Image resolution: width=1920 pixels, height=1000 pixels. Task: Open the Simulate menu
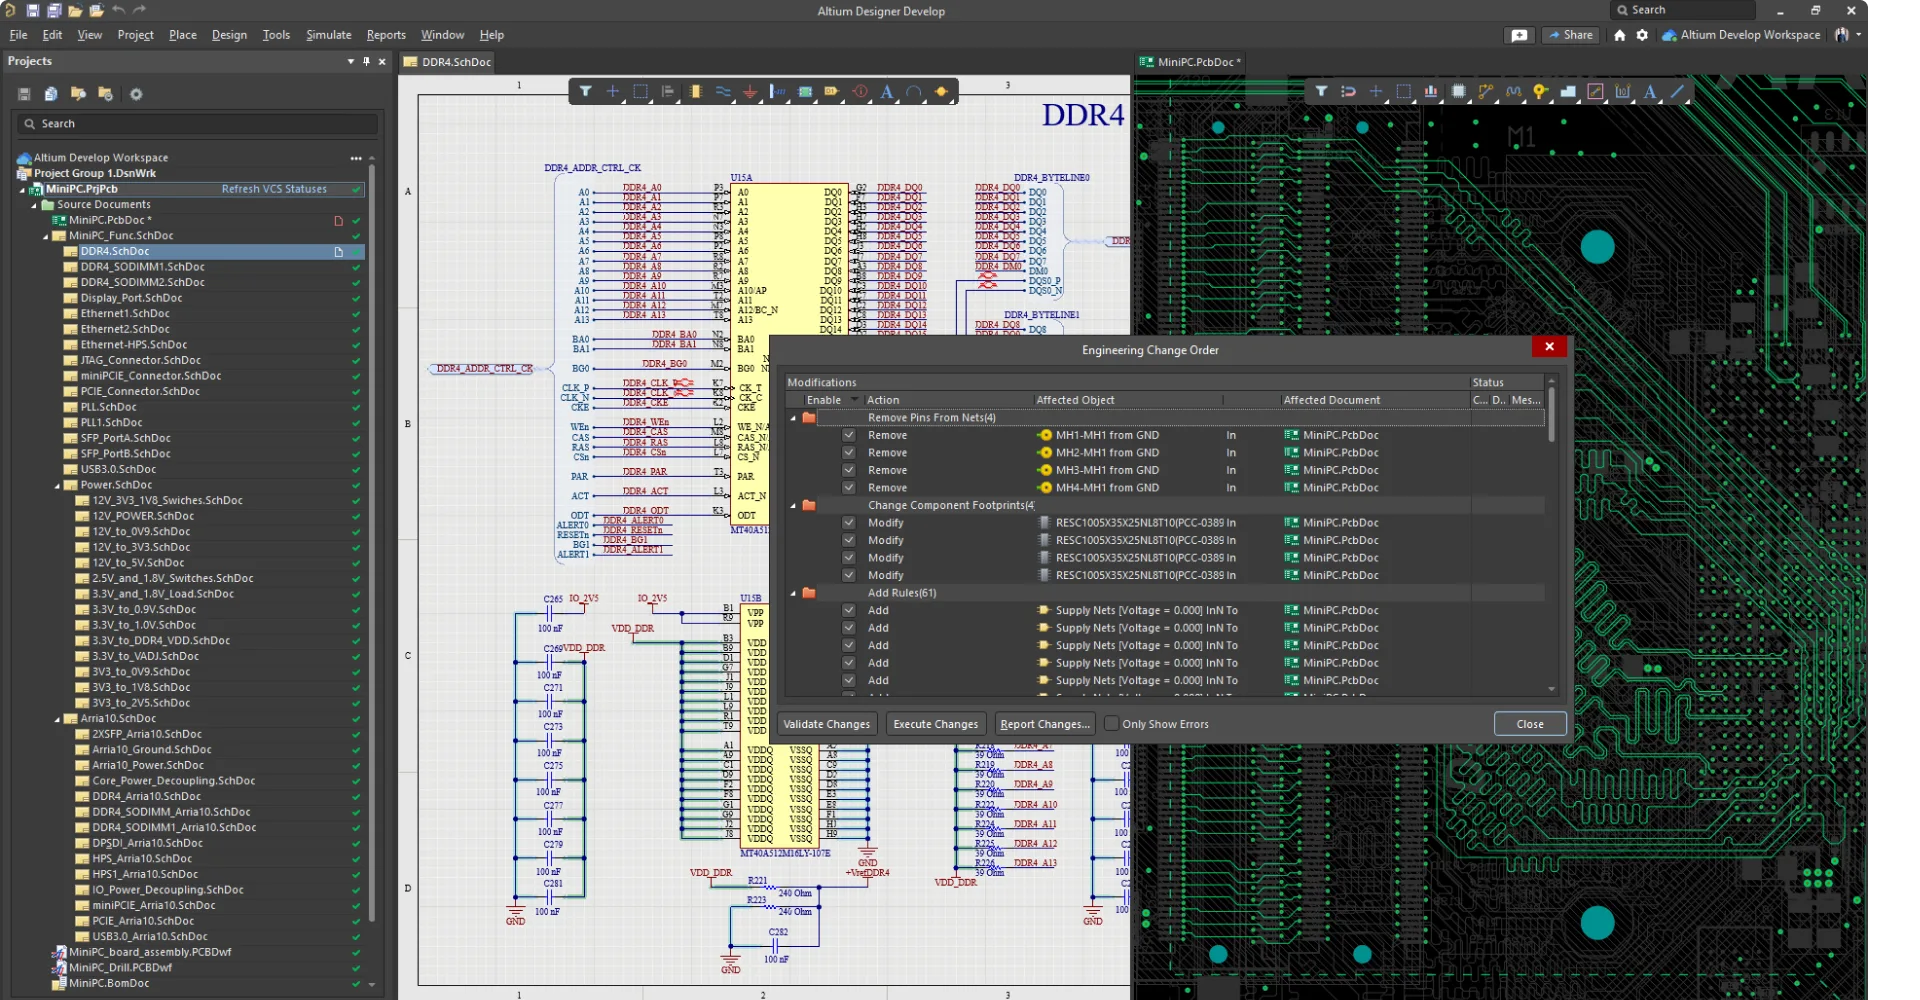click(329, 35)
